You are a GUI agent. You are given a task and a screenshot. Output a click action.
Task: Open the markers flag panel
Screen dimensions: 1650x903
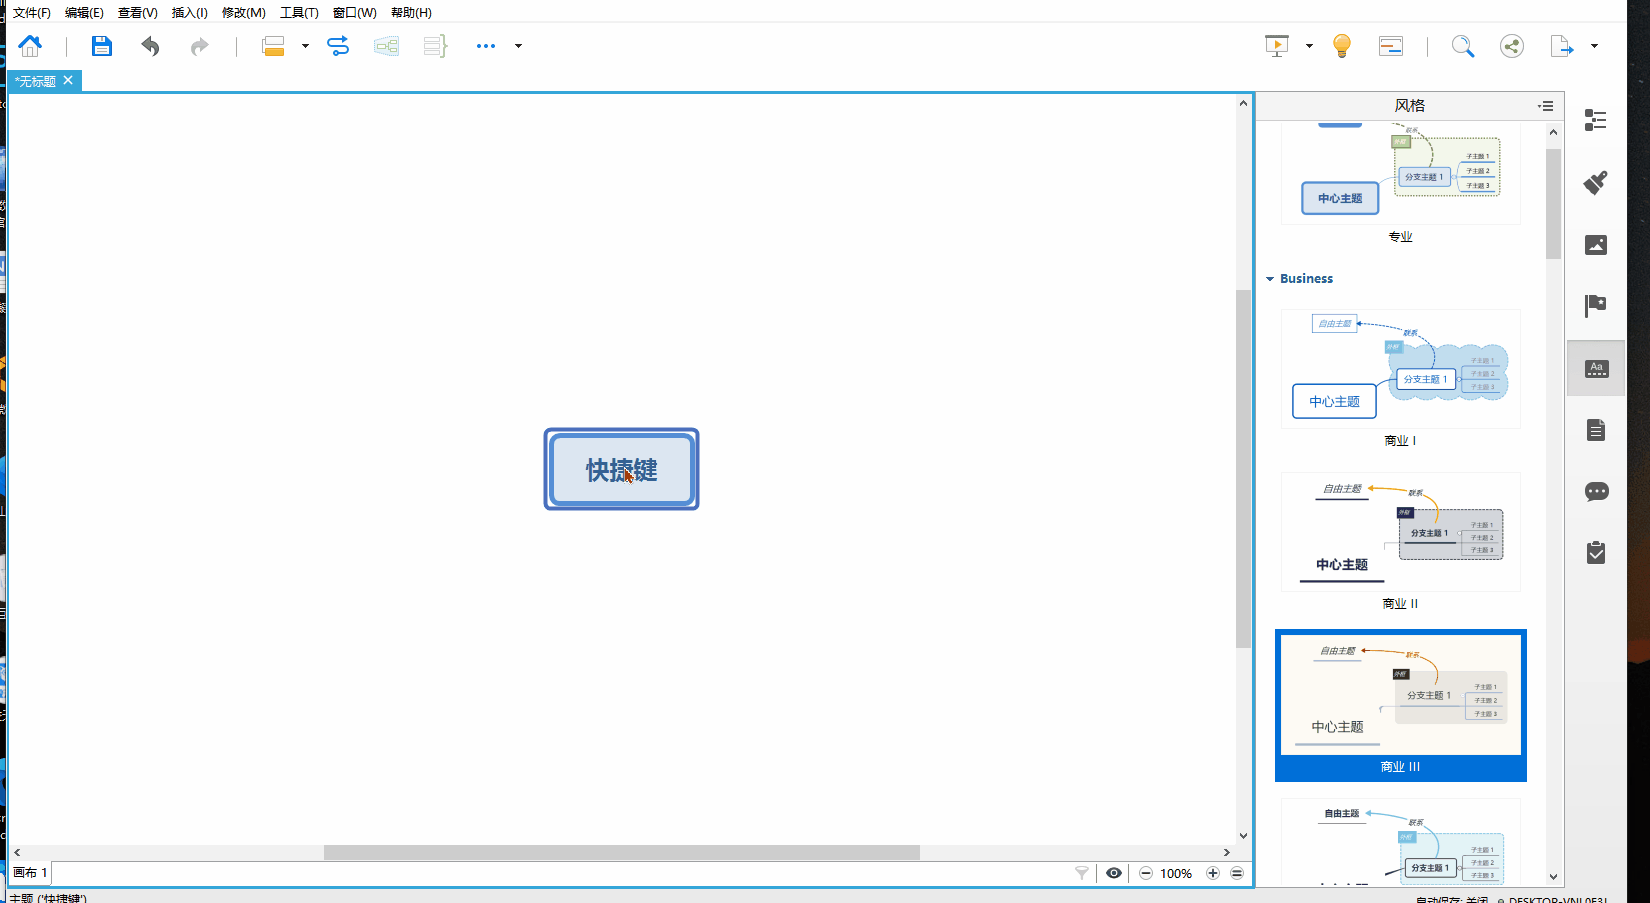1596,306
